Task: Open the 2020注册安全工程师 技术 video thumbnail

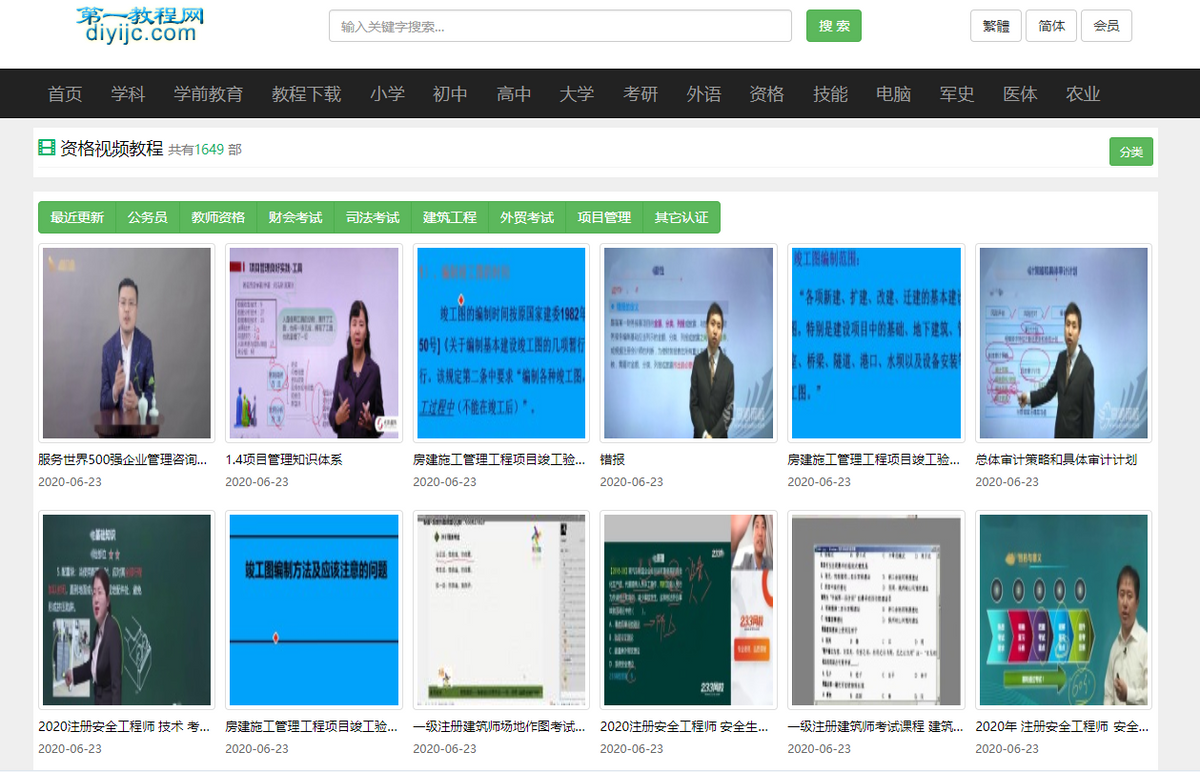Action: pos(126,610)
